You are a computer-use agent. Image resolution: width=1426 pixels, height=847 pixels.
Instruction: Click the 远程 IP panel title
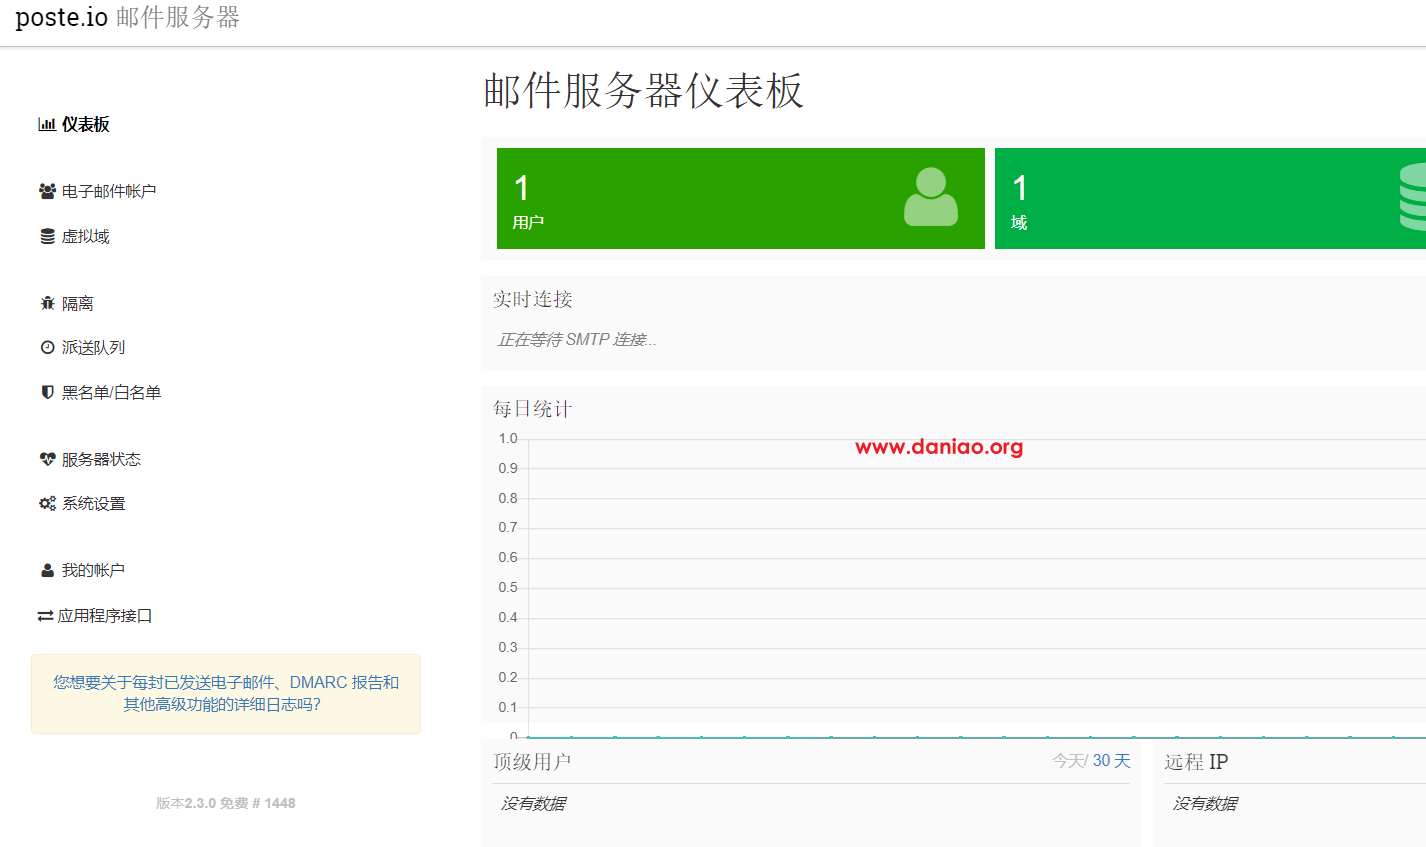[x=1196, y=762]
